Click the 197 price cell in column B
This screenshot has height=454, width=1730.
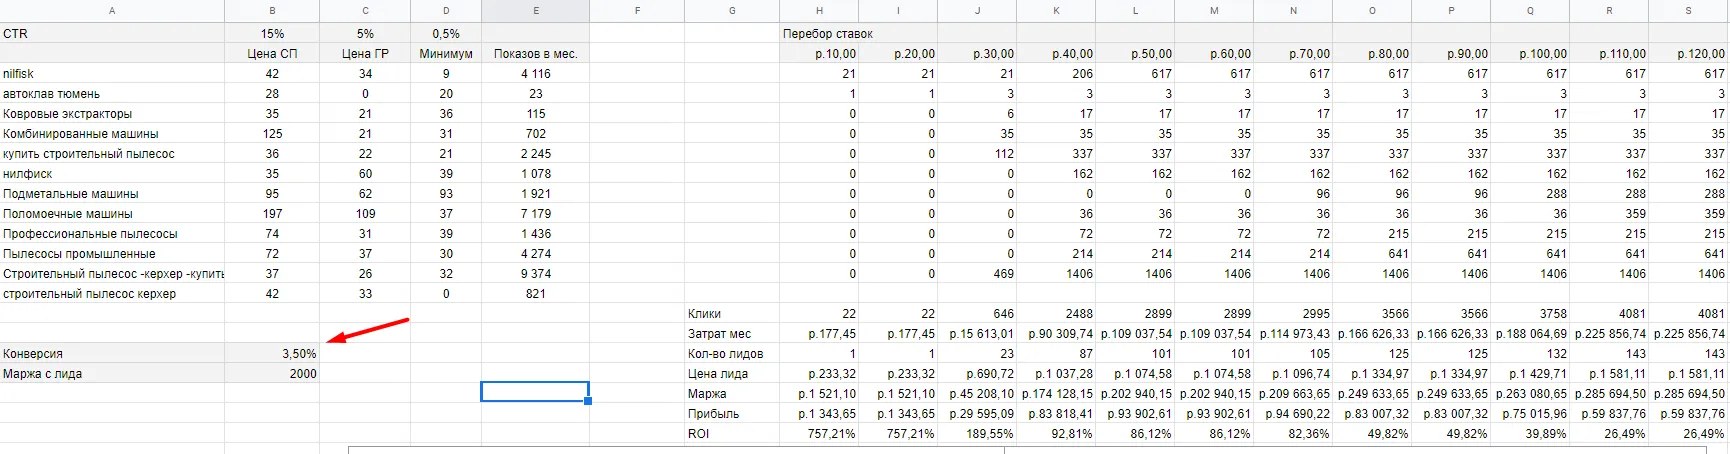[272, 213]
